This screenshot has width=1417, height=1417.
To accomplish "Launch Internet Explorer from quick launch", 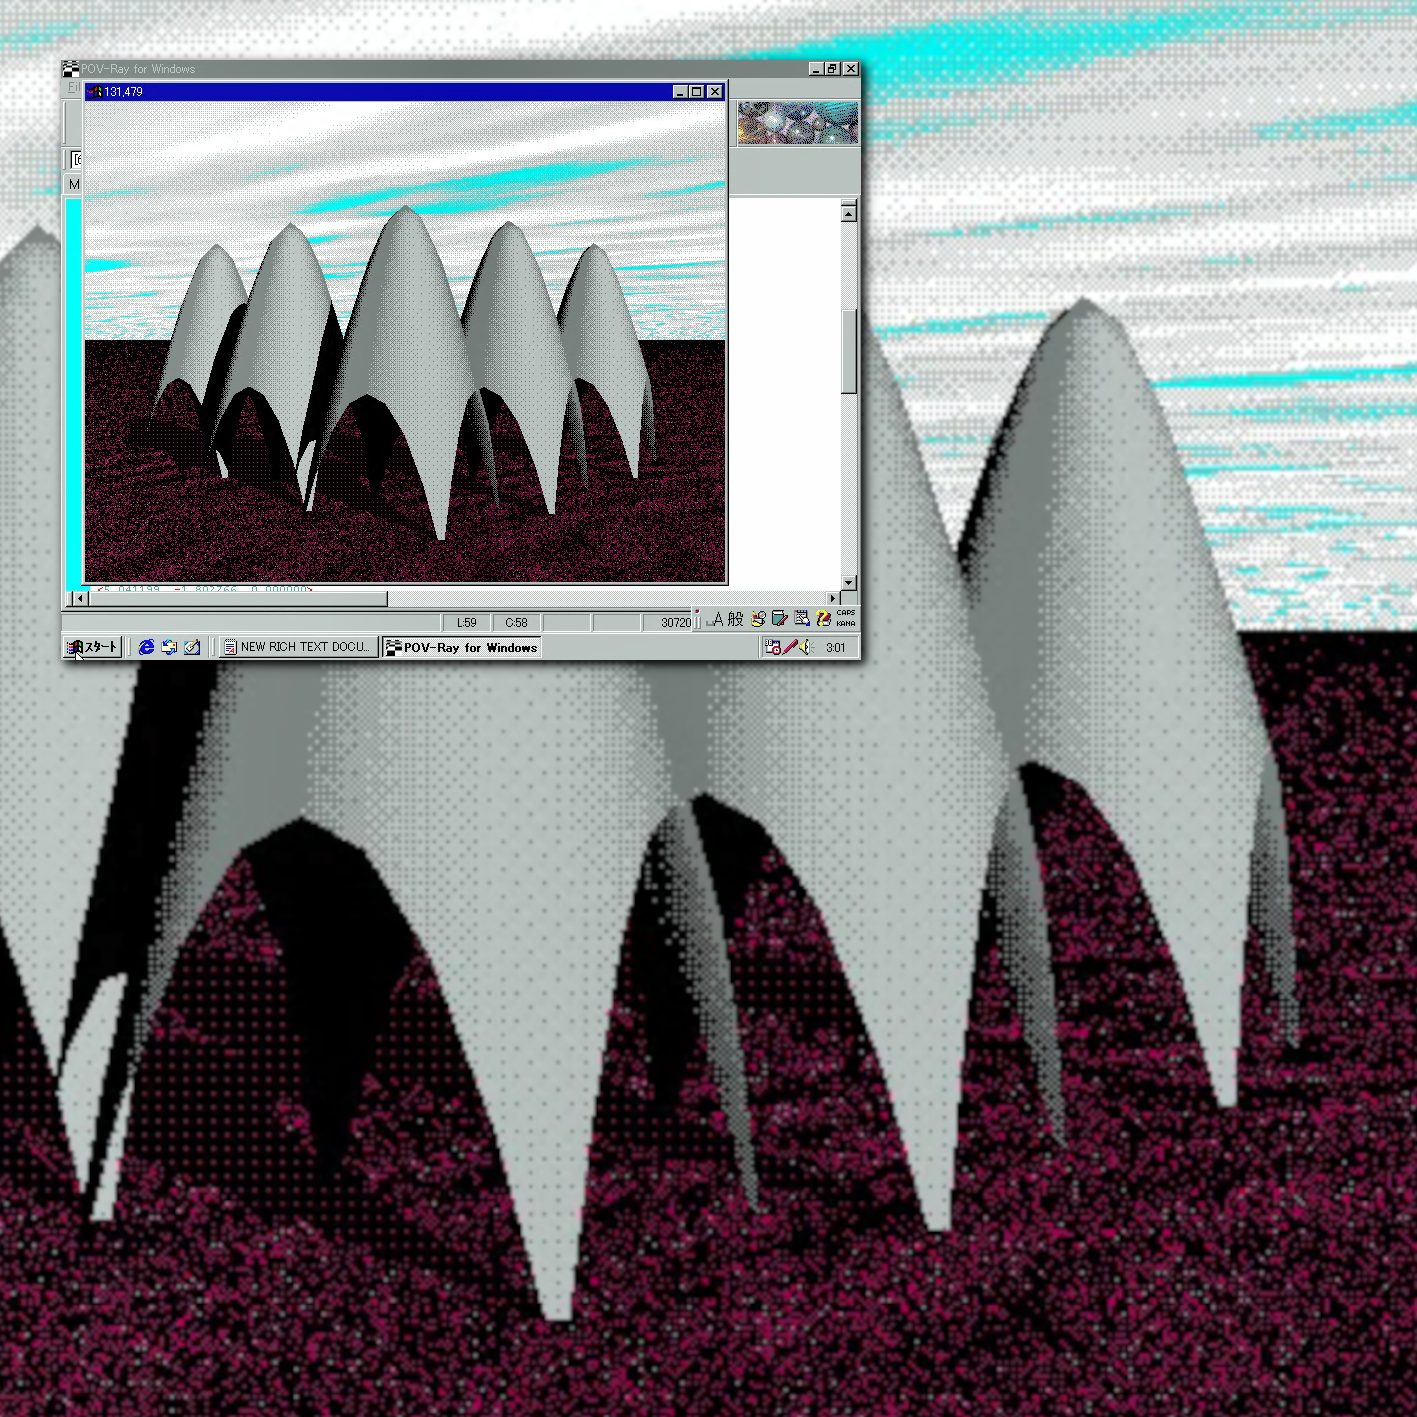I will pos(146,647).
